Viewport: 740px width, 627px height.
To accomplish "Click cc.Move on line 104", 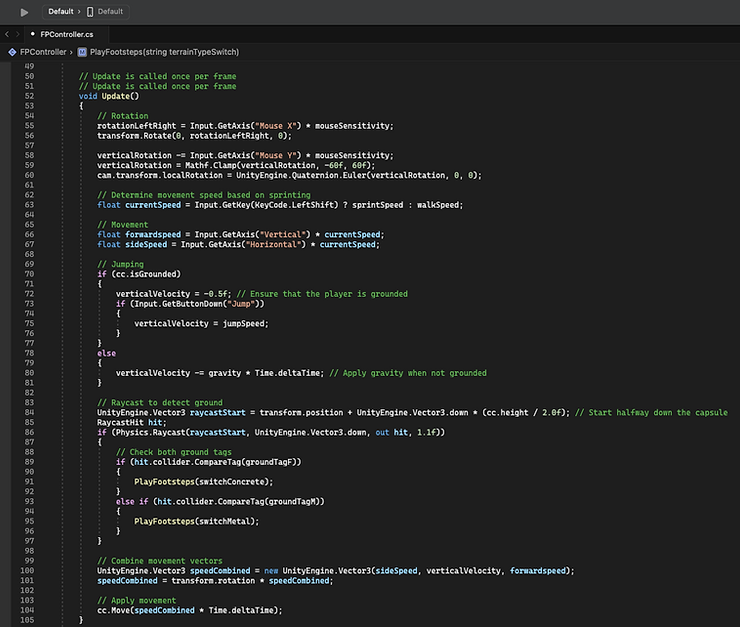I will 113,610.
